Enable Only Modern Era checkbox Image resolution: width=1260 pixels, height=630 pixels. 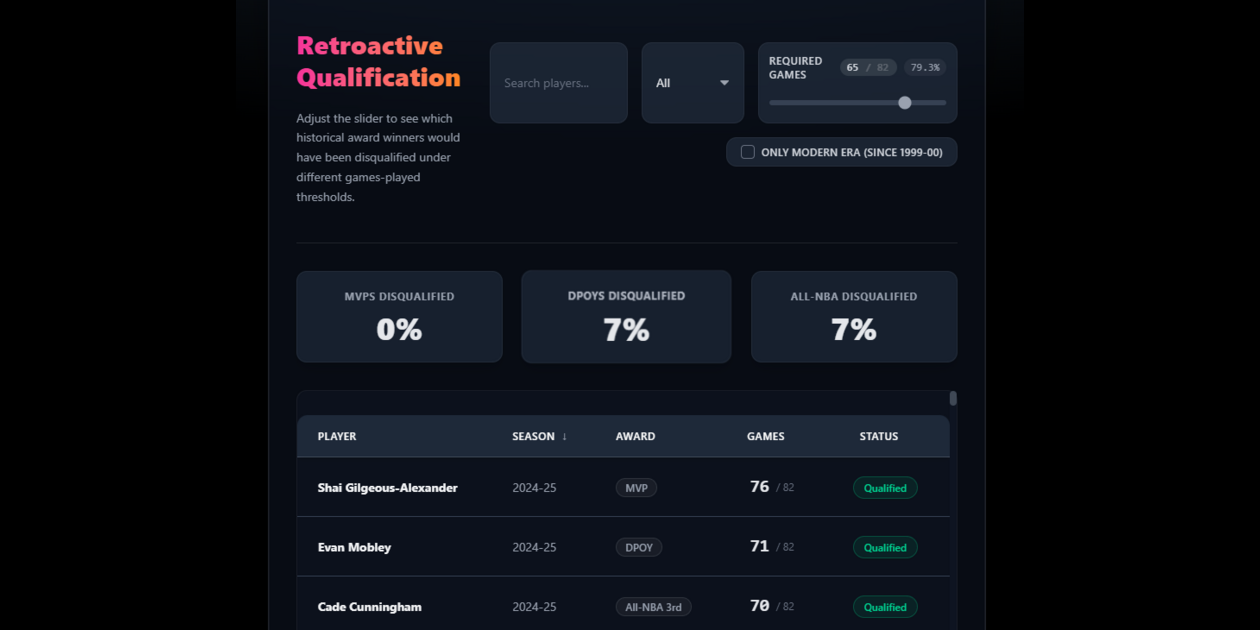click(748, 152)
